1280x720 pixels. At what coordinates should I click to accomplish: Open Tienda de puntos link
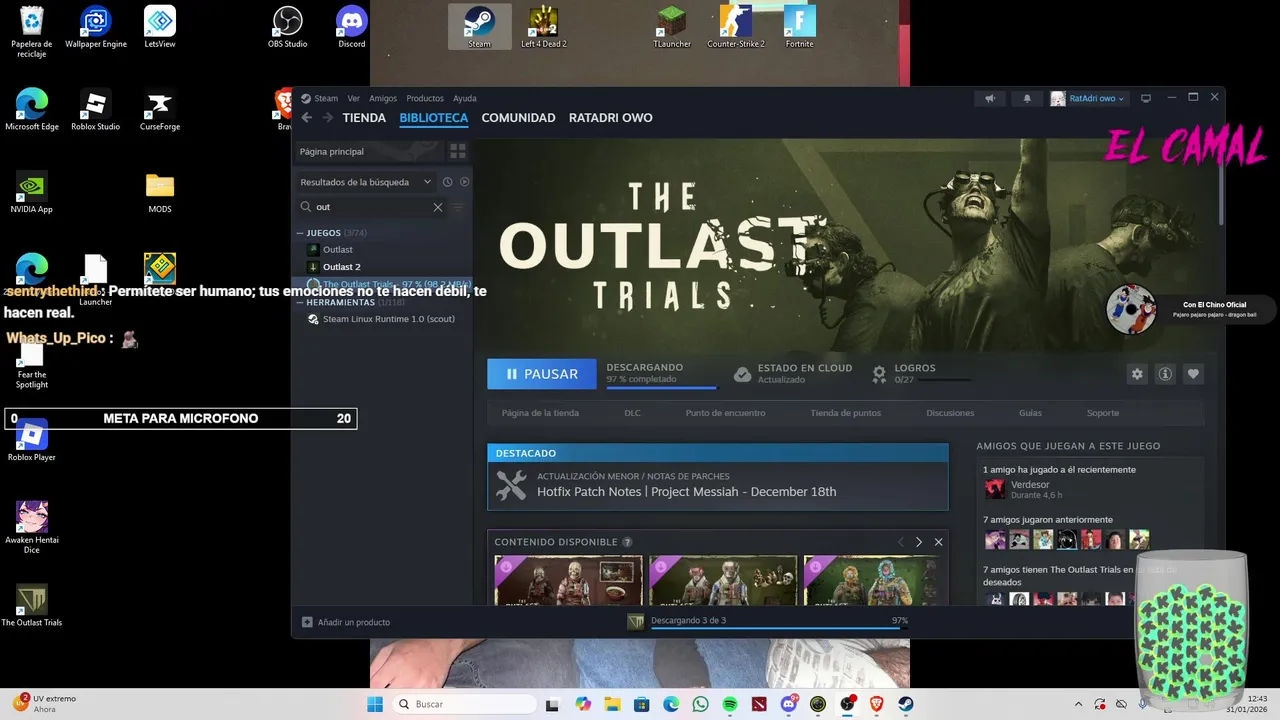pyautogui.click(x=846, y=413)
